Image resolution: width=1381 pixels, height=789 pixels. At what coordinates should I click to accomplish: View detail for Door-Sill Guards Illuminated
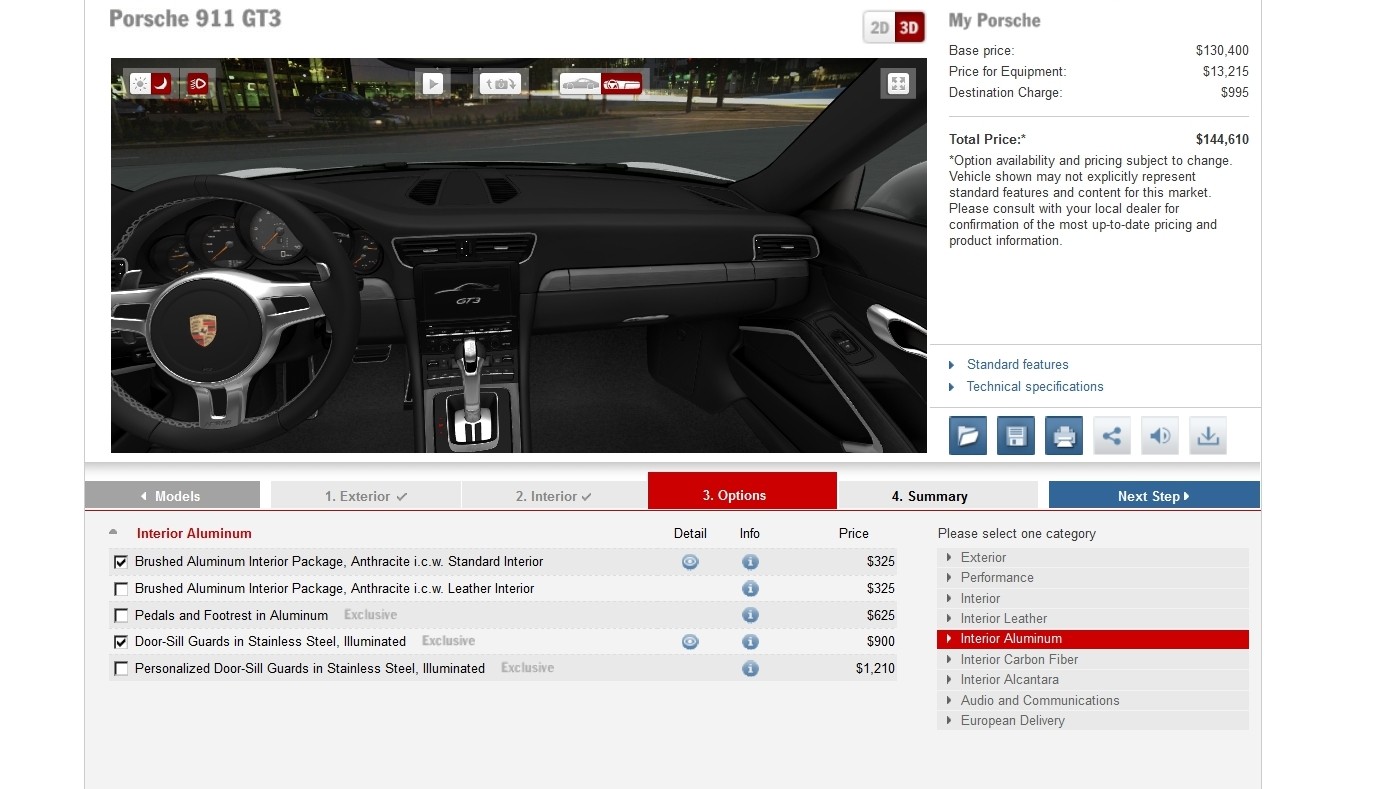pyautogui.click(x=690, y=642)
